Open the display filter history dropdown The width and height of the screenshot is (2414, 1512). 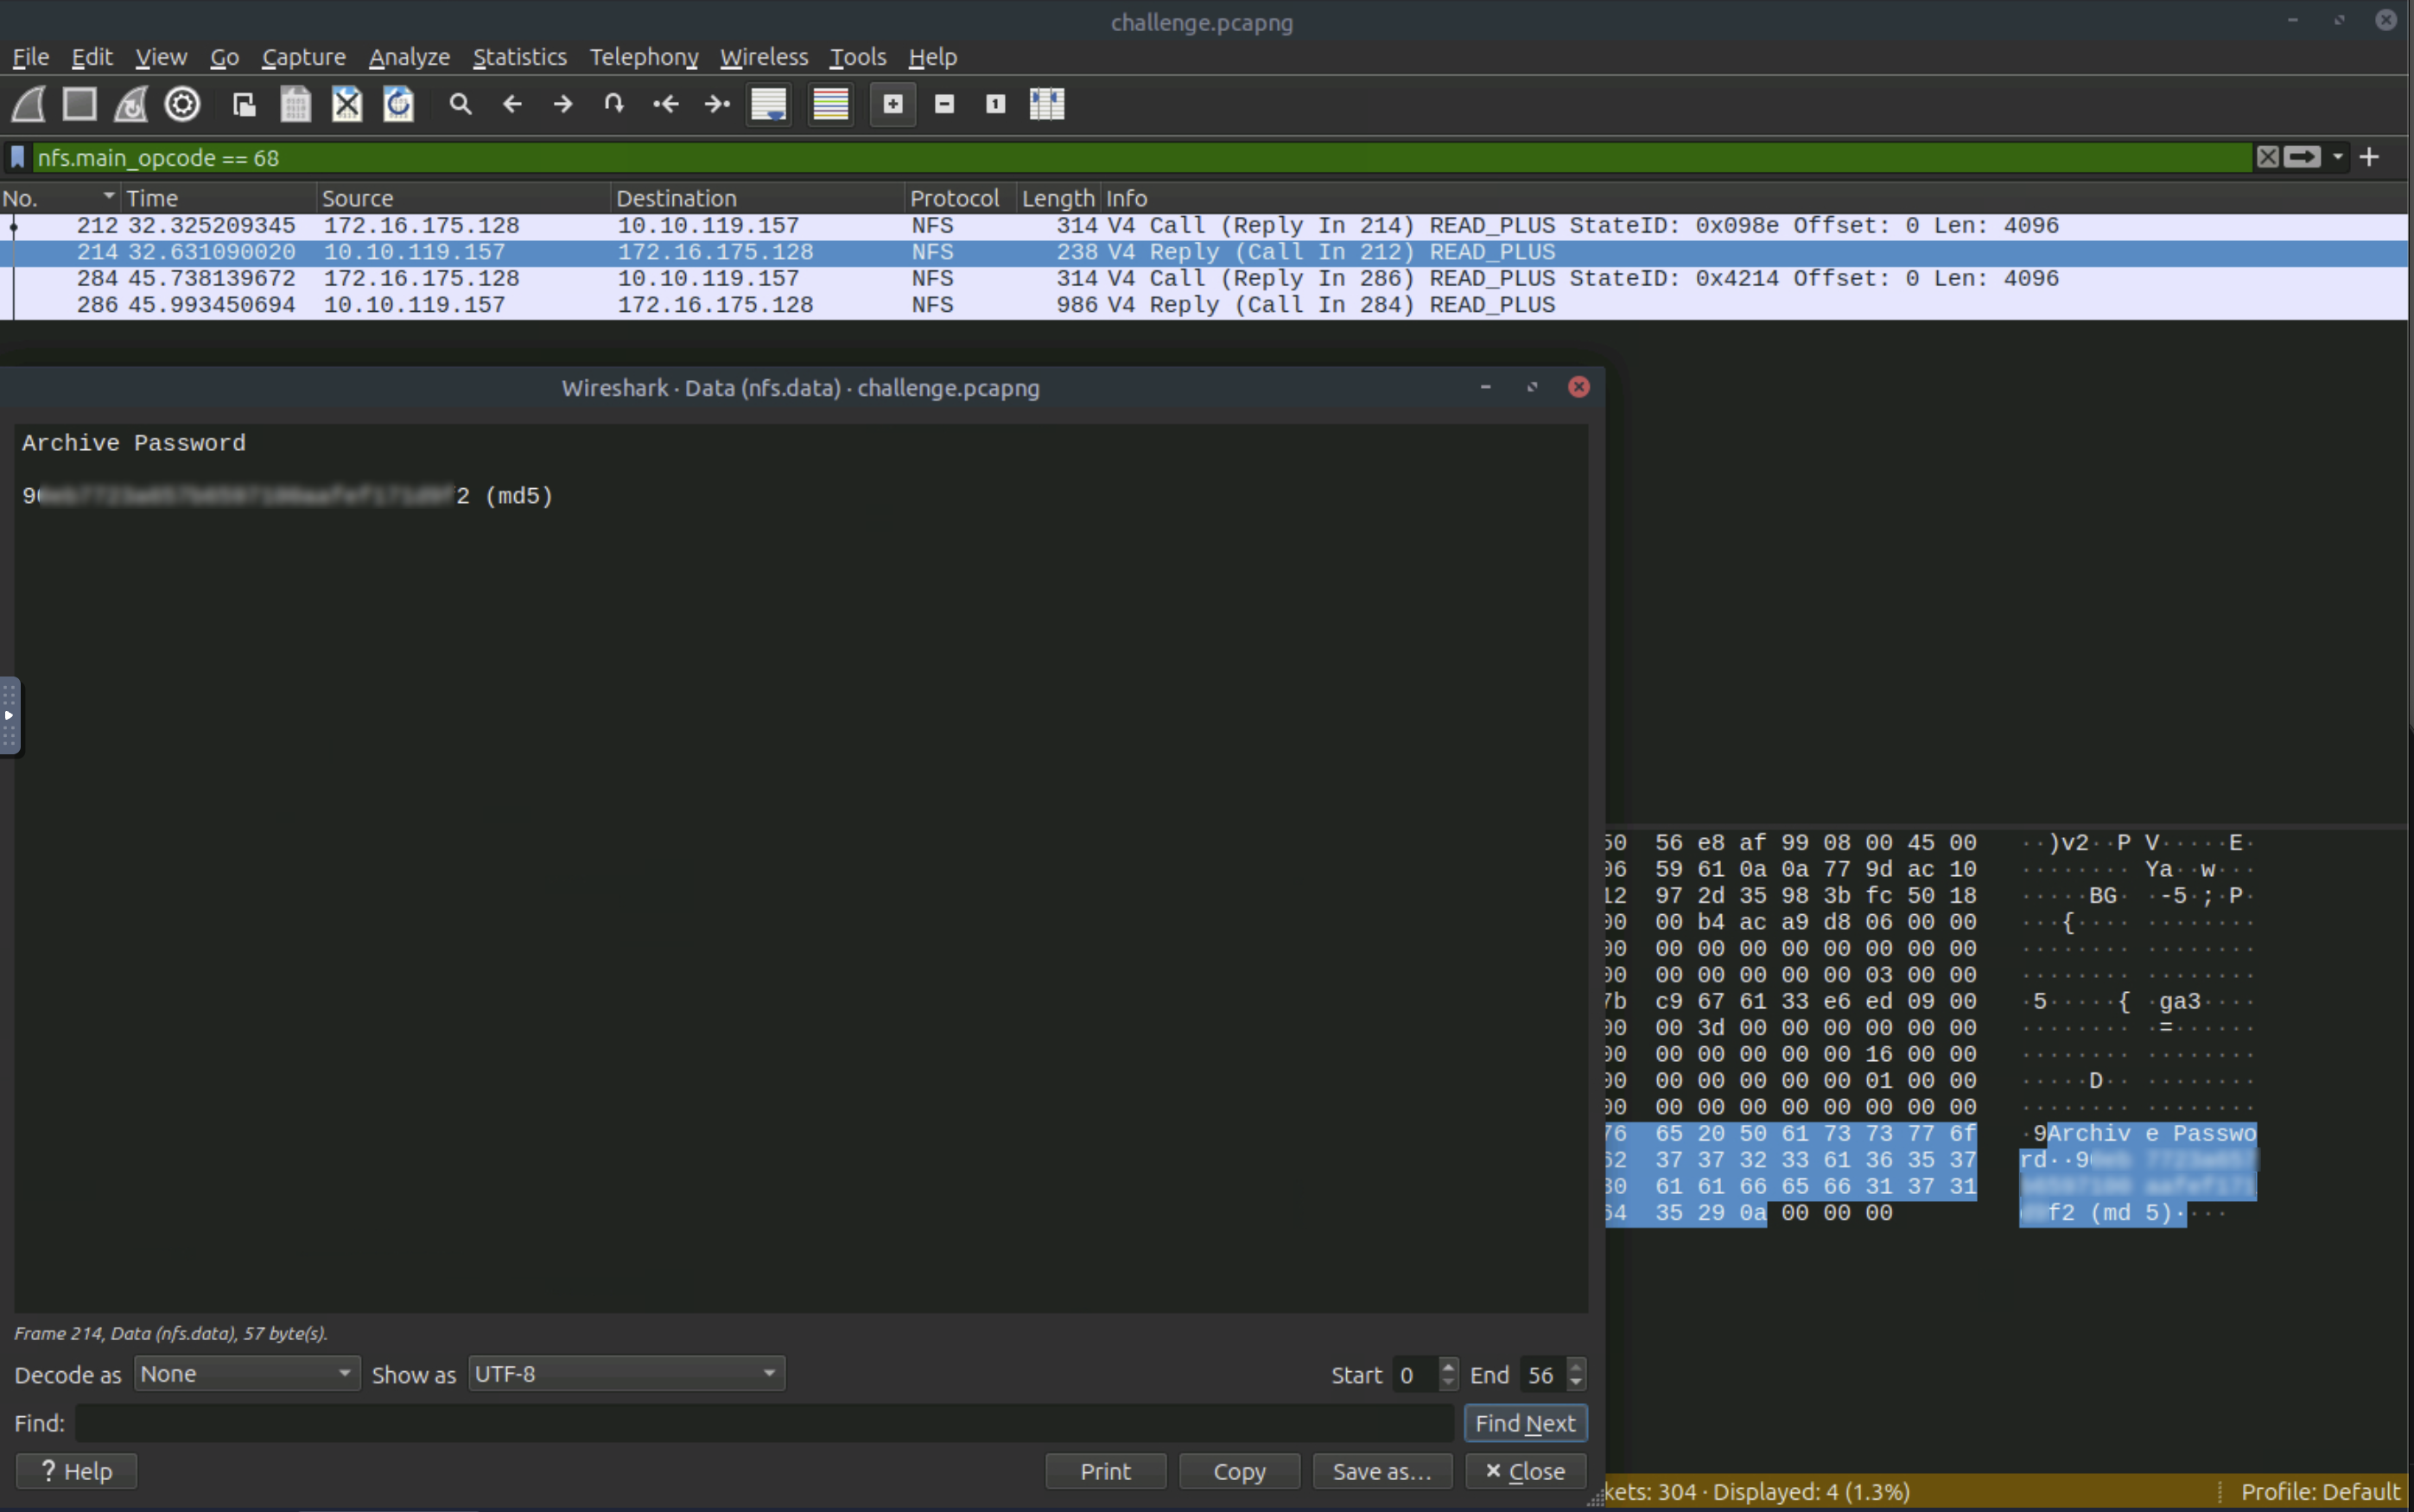coord(2338,157)
